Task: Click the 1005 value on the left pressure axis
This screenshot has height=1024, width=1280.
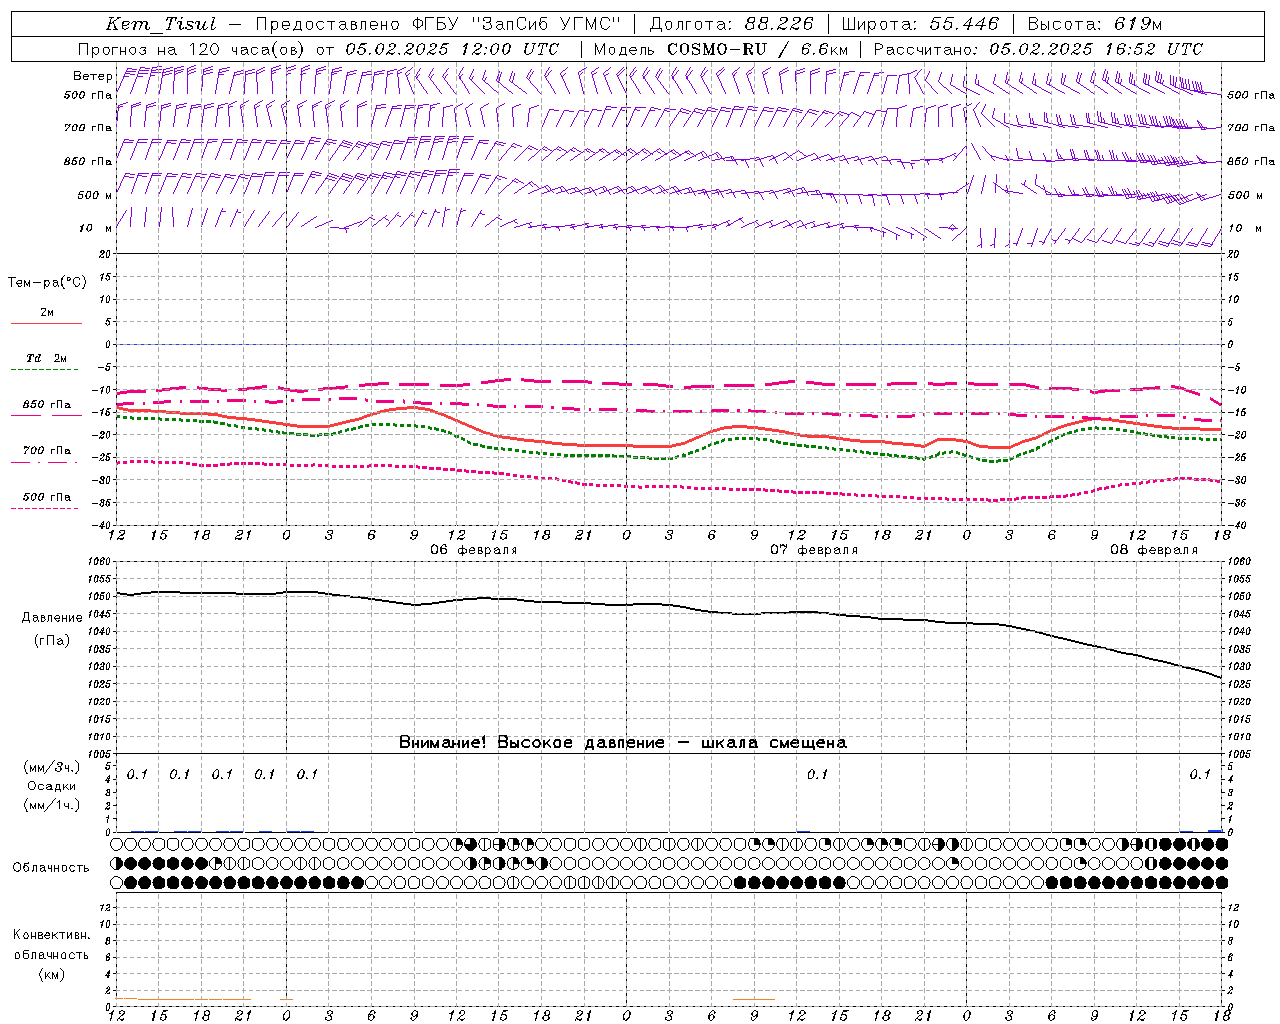Action: point(100,754)
